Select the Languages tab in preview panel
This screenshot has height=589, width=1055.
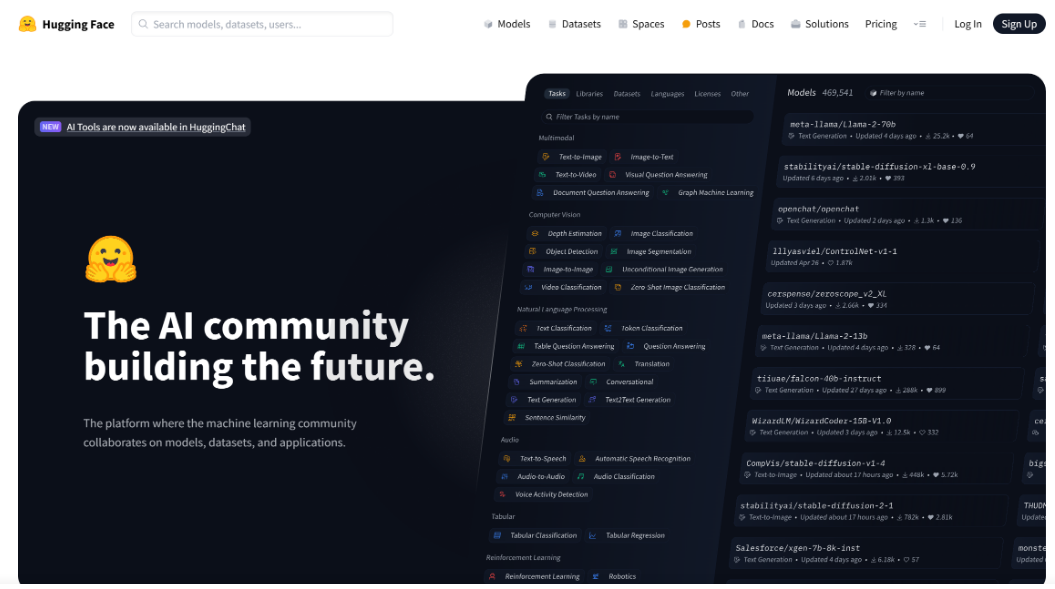tap(667, 94)
